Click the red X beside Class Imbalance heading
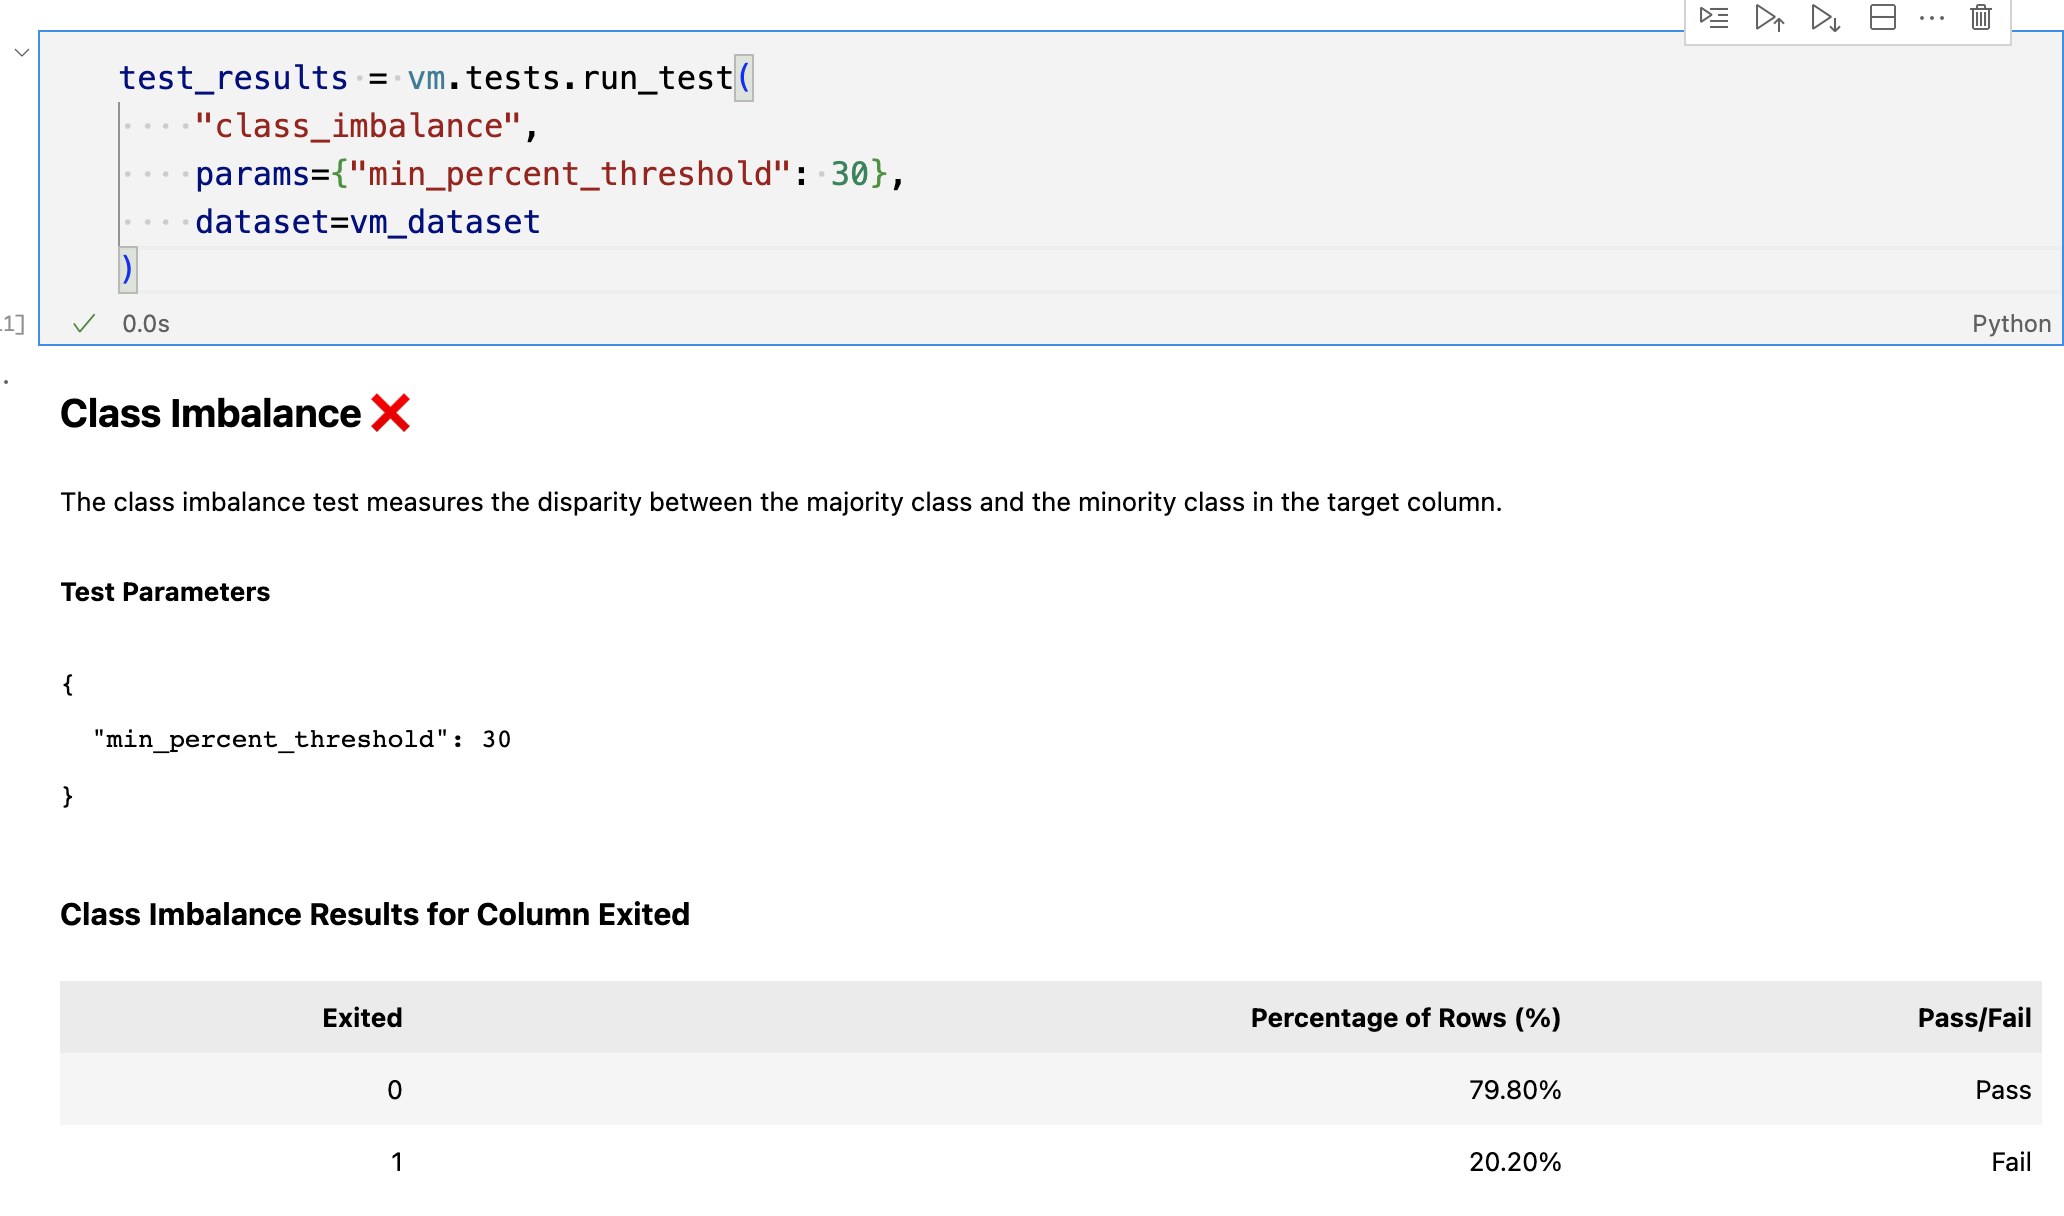This screenshot has height=1216, width=2064. point(391,412)
